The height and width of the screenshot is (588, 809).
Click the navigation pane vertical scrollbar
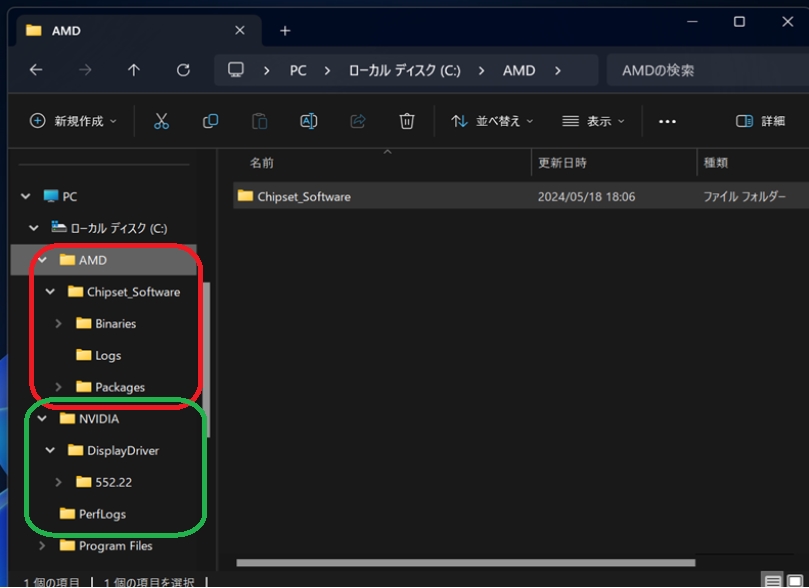pos(207,360)
